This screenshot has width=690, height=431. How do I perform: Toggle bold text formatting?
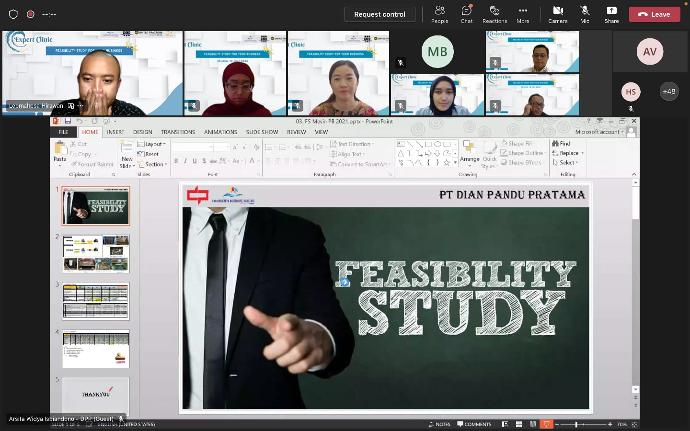coord(176,161)
